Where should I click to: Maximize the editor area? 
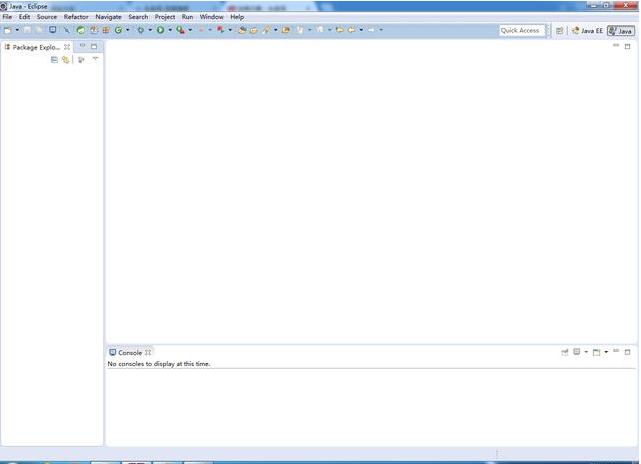(628, 46)
